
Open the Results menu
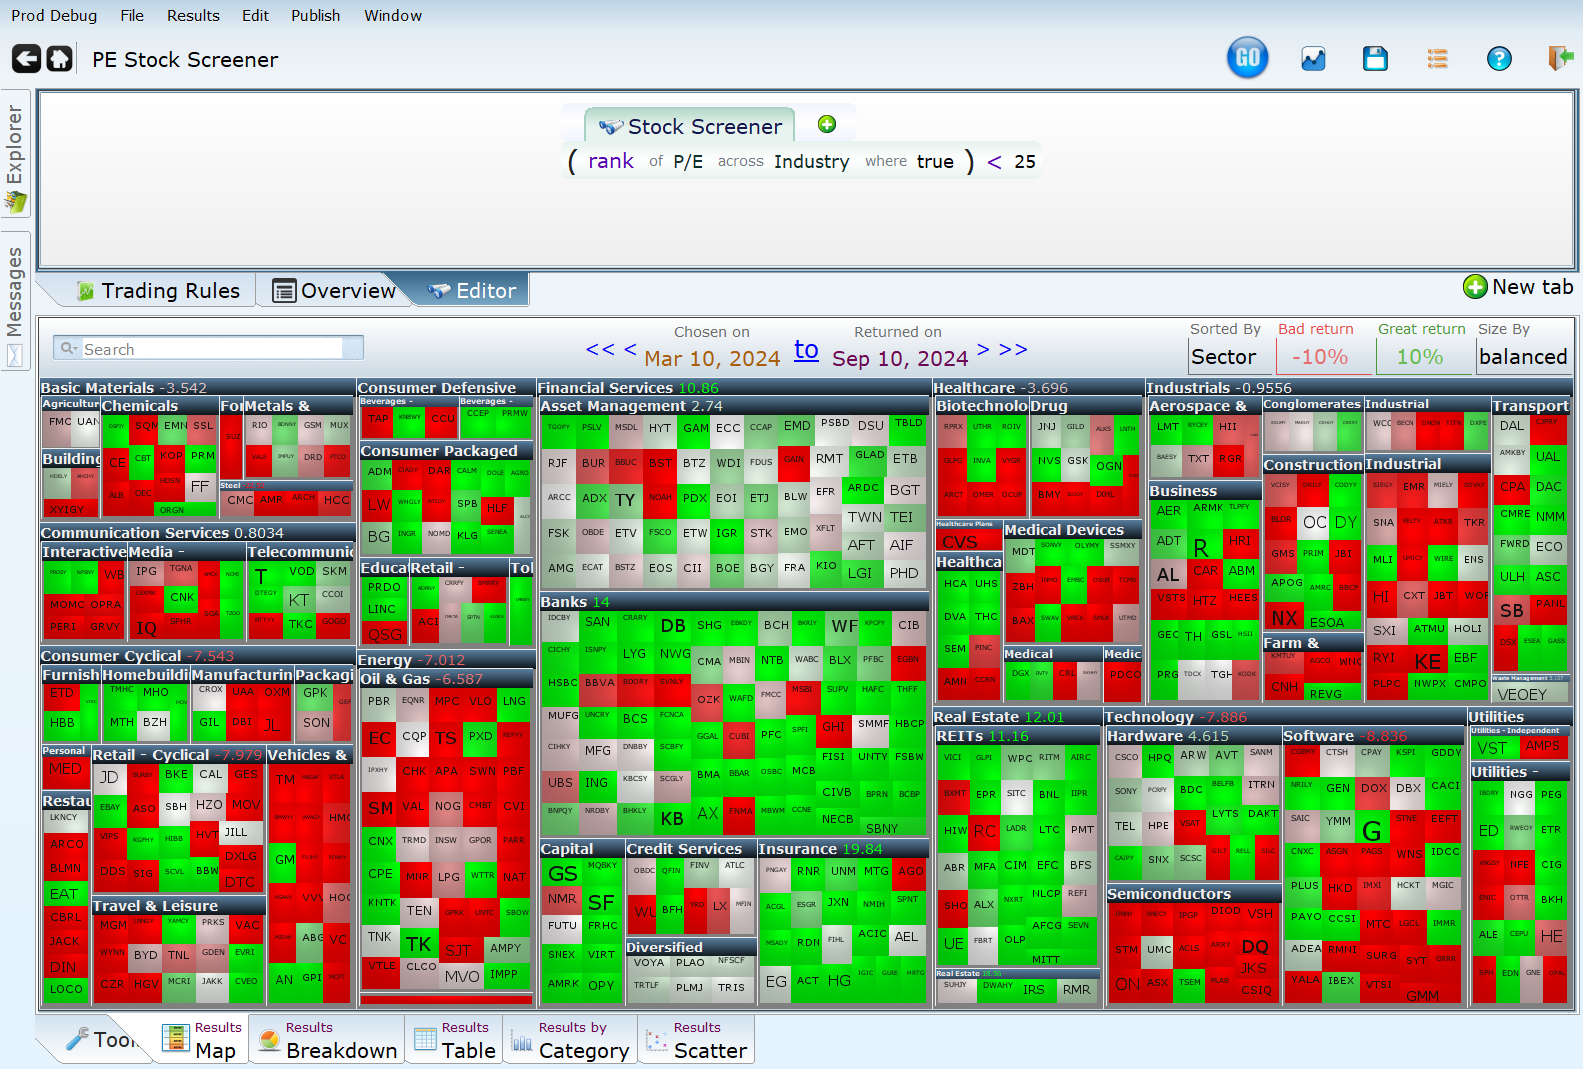193,15
